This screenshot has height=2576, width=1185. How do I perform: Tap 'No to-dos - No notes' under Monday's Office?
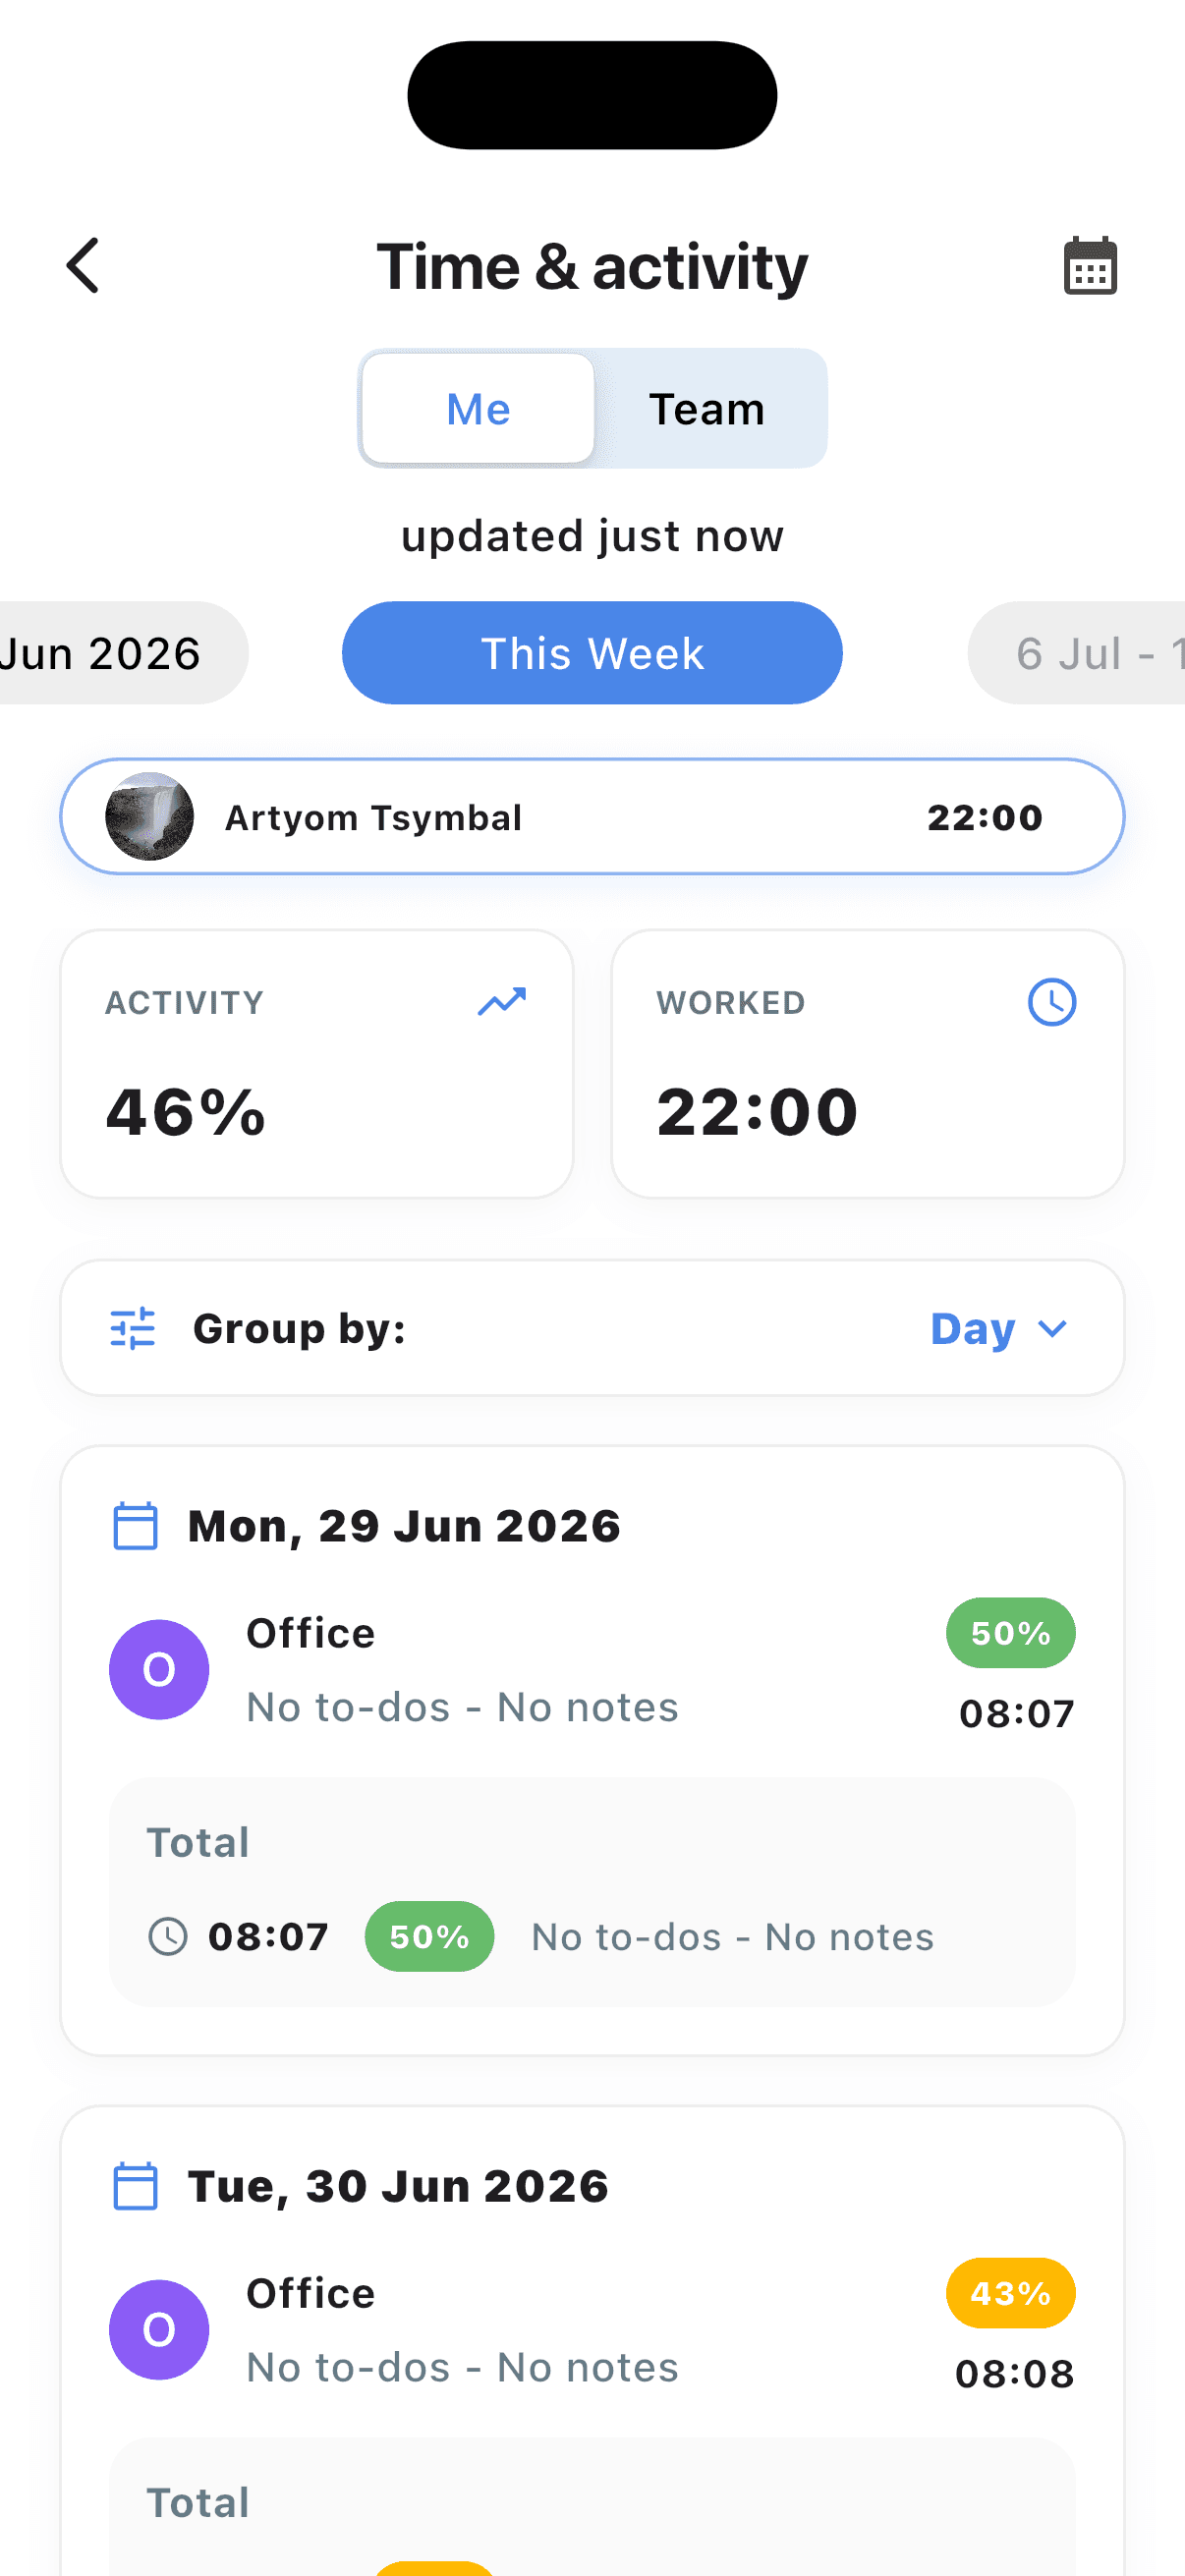463,1708
